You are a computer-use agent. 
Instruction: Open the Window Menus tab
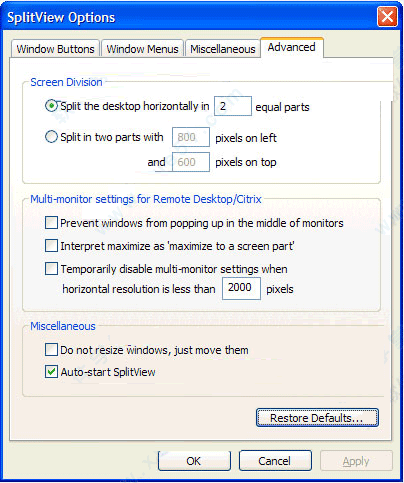click(142, 49)
